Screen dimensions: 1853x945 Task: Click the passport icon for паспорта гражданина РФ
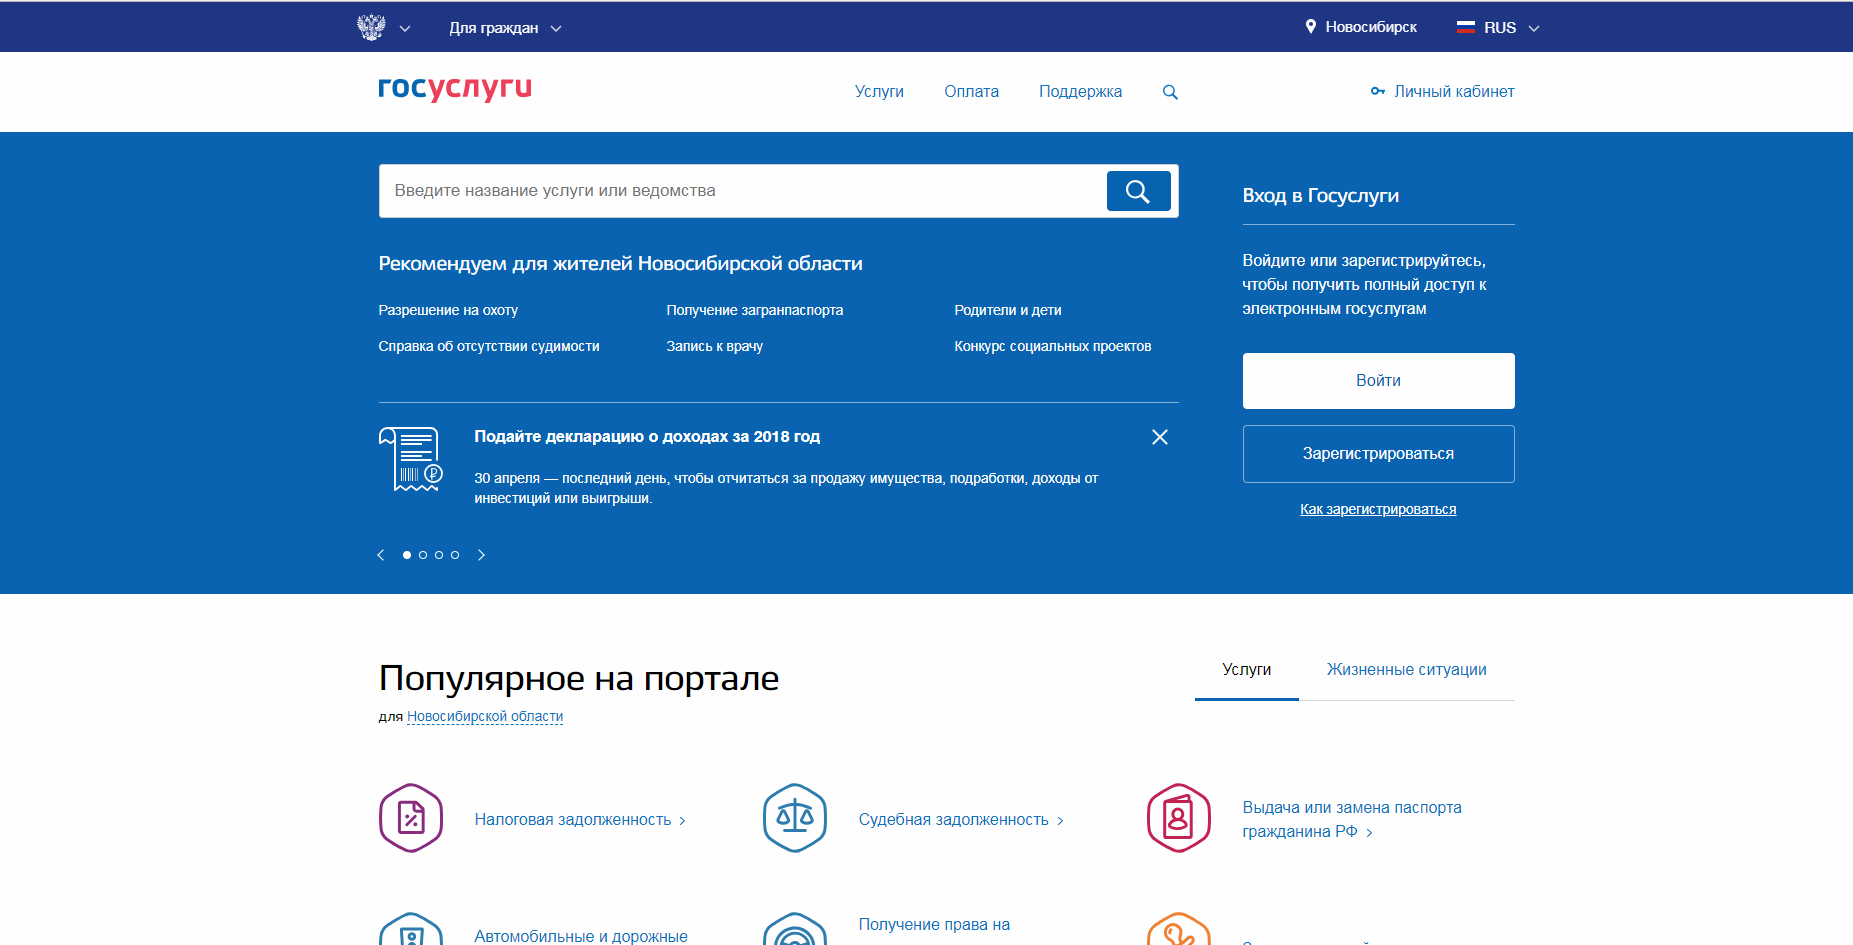[x=1179, y=818]
